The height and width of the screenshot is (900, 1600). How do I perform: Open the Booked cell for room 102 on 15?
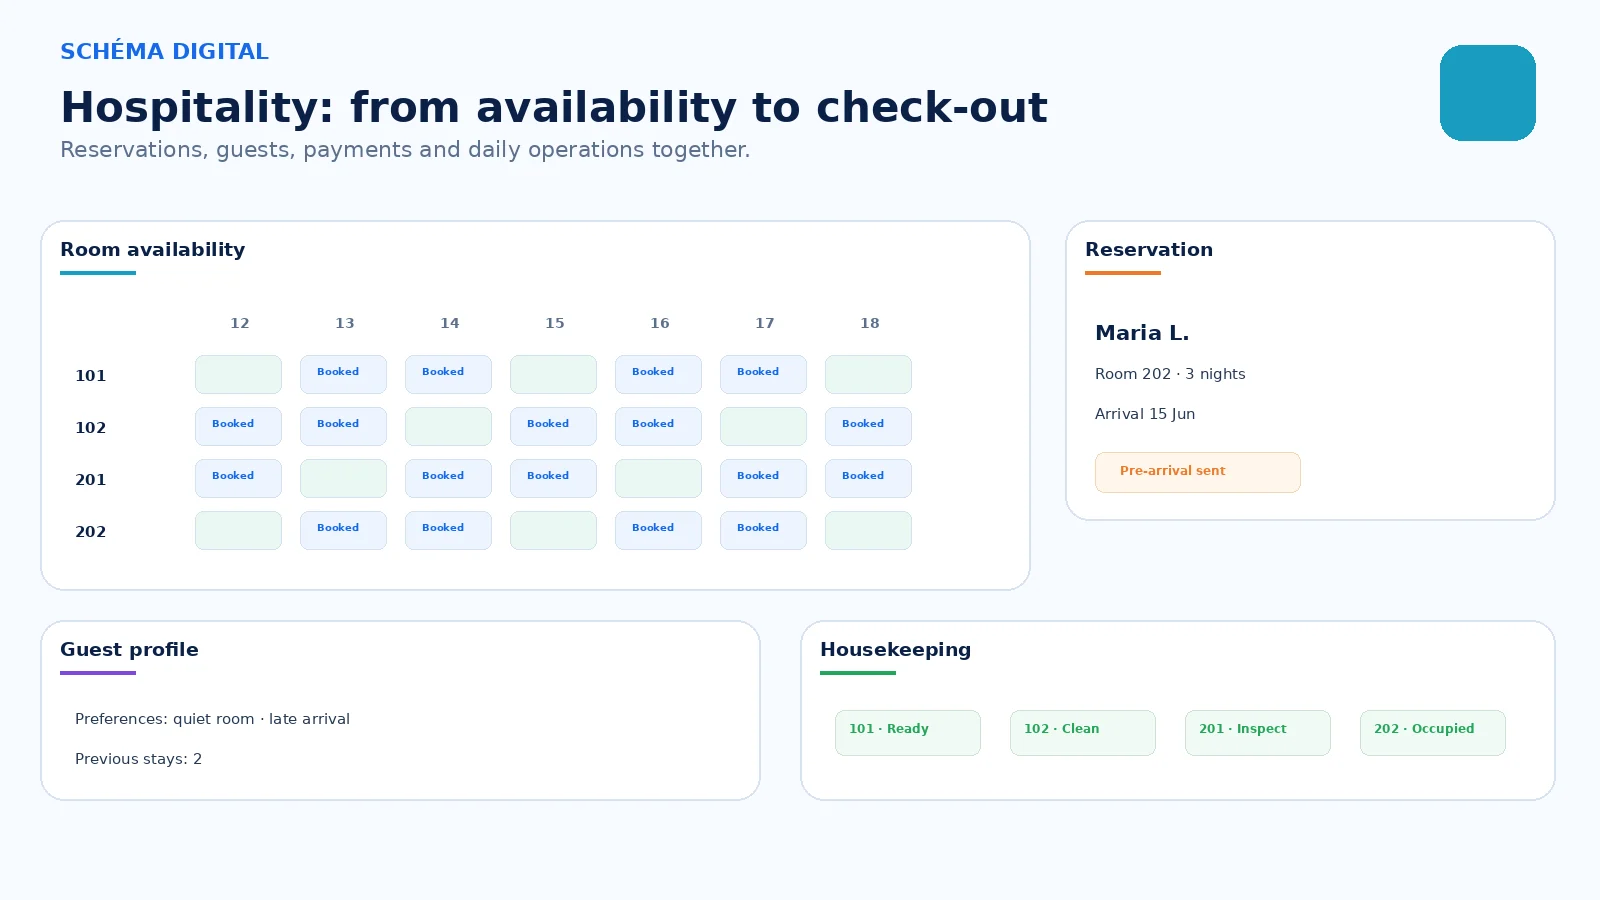click(x=553, y=426)
